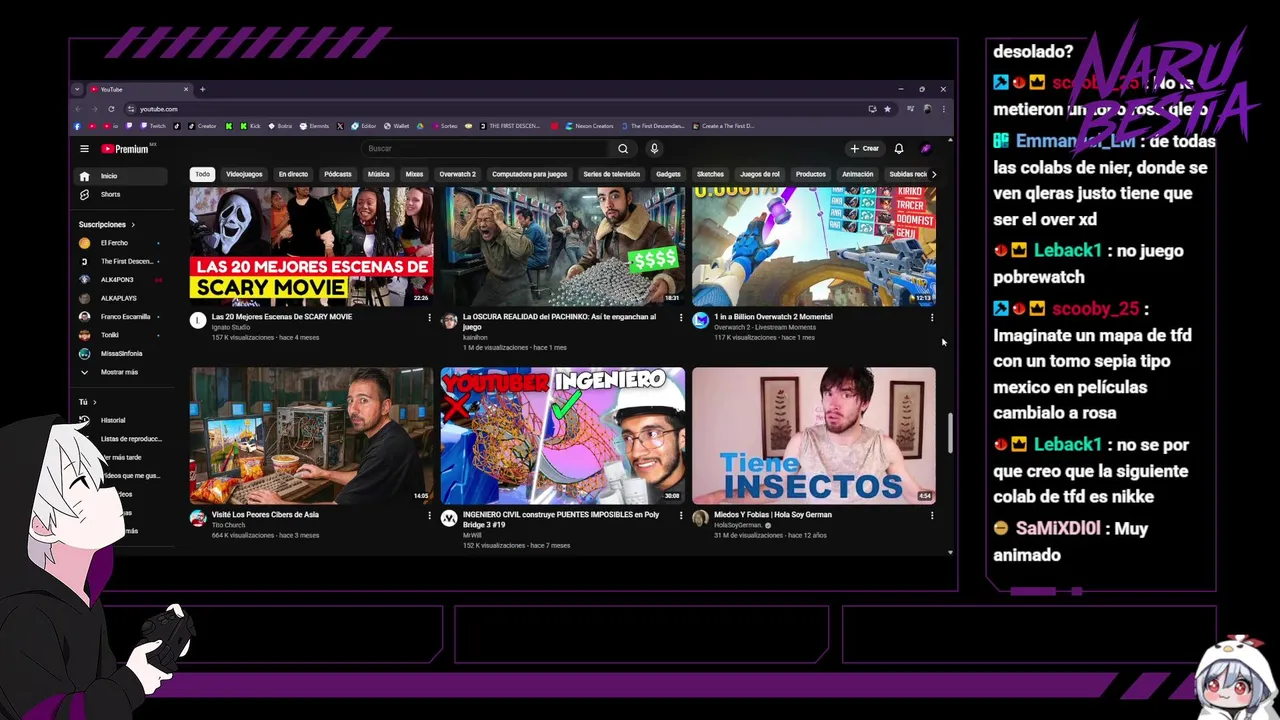
Task: Open the HolaSoyGerman channel link
Action: coord(738,525)
